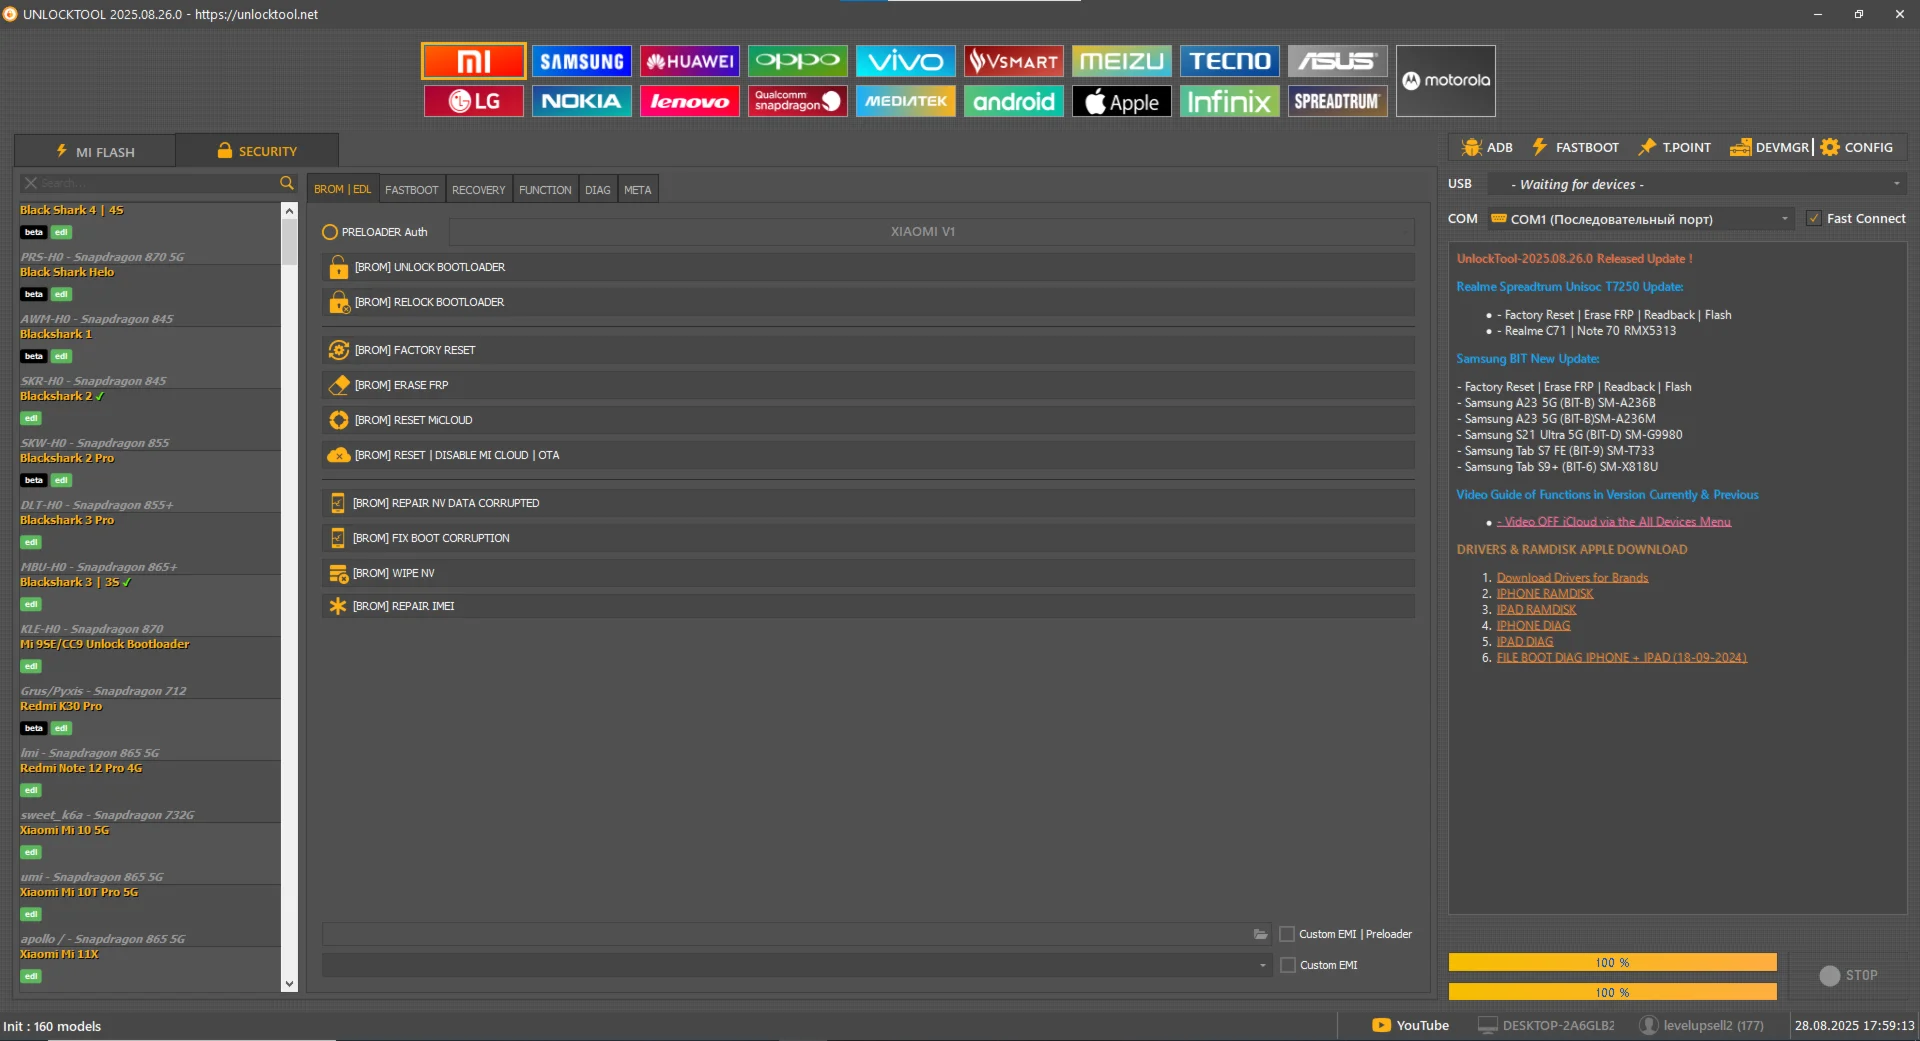1920x1041 pixels.
Task: Open DEVMGR device manager
Action: (1770, 148)
